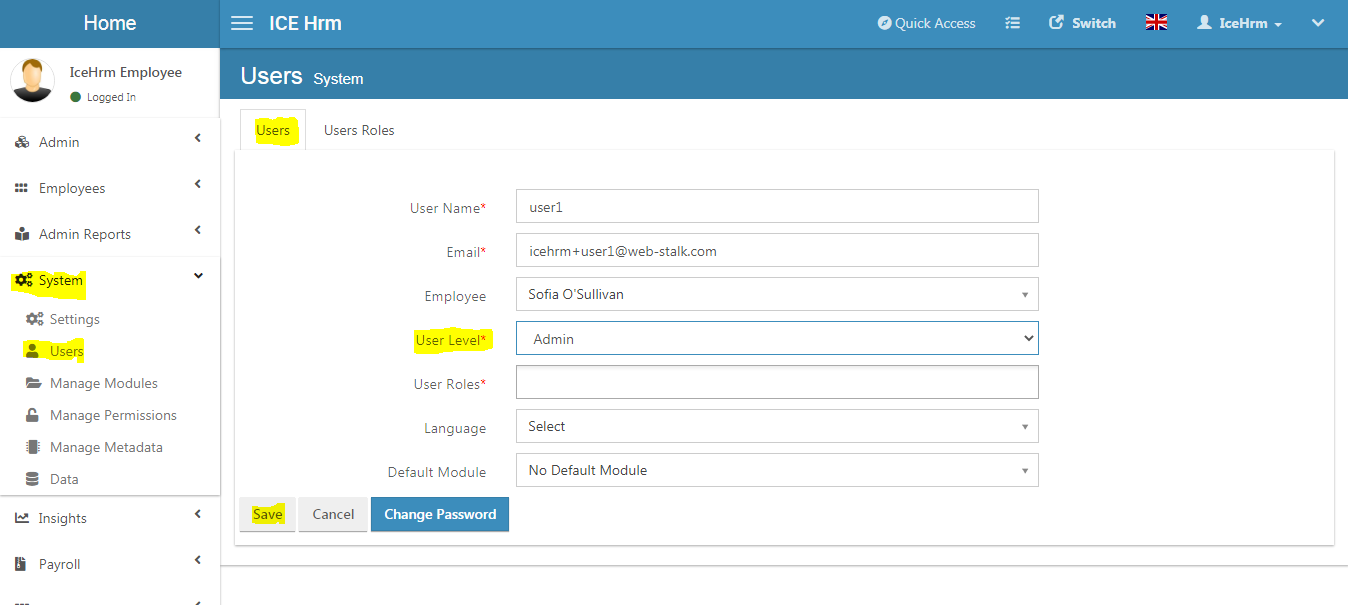The image size is (1348, 605).
Task: Open Users under System menu
Action: [x=67, y=351]
